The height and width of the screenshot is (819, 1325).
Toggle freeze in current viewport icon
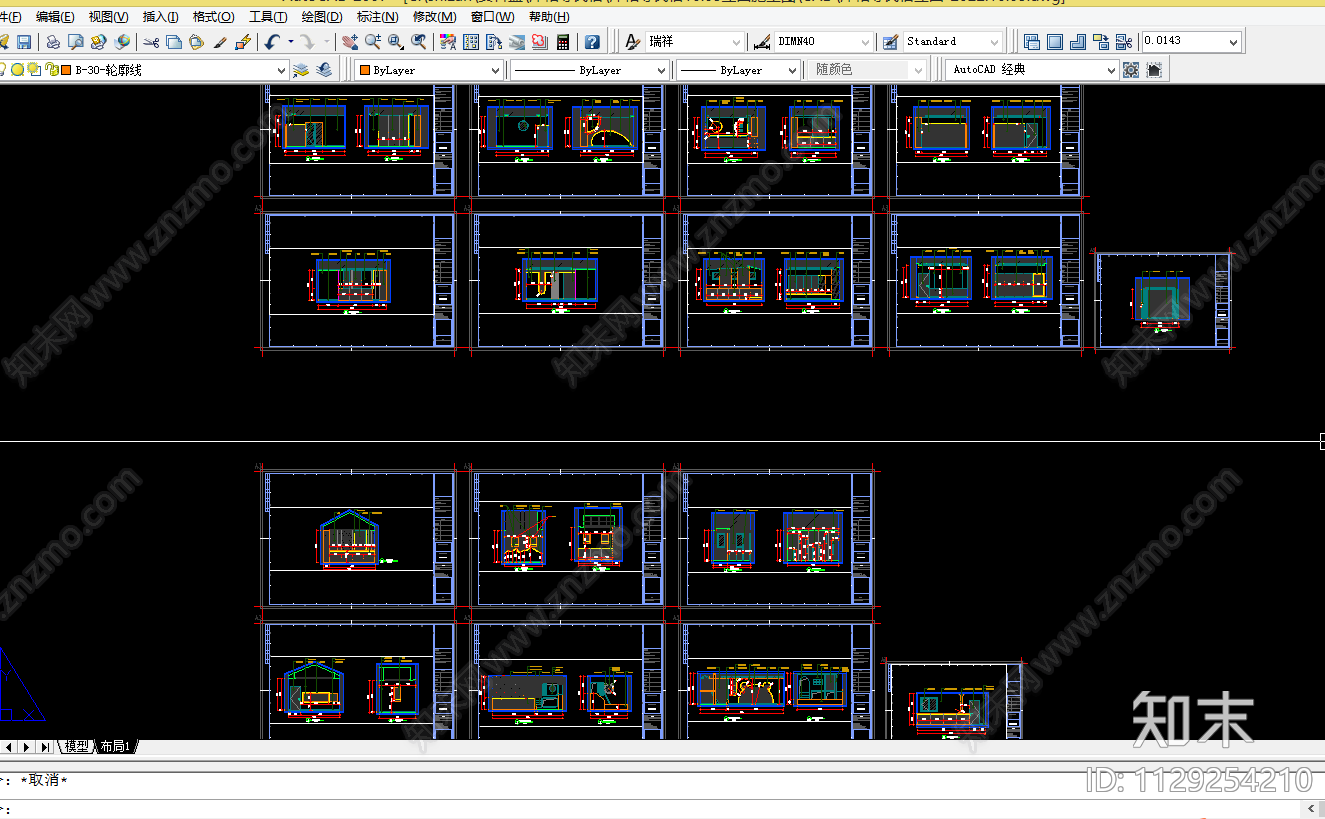33,69
